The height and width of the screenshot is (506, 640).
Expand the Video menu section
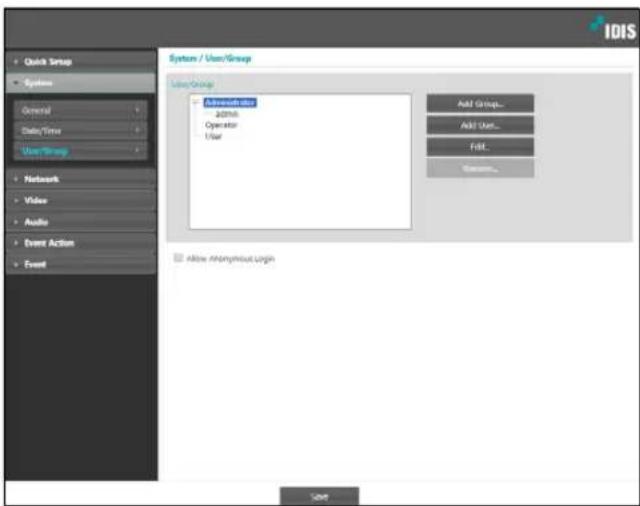[81, 200]
